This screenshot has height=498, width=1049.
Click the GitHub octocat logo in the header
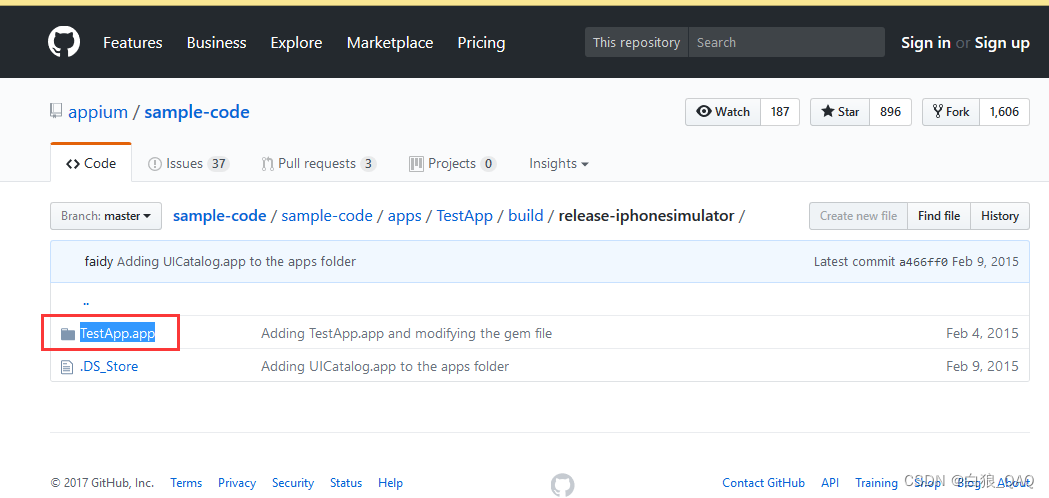click(64, 42)
